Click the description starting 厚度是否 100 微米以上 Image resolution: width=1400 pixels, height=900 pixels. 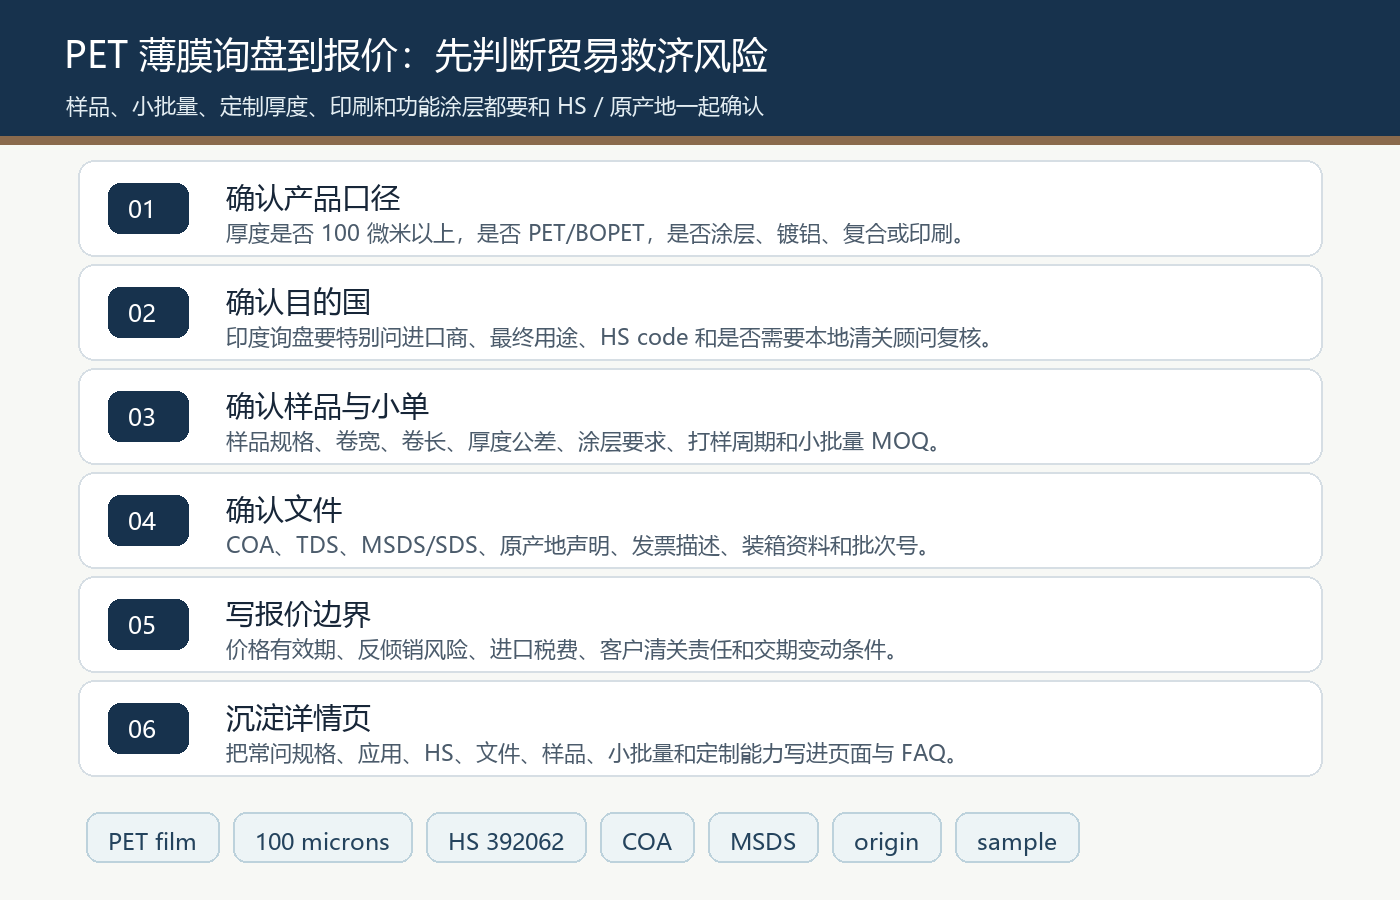(x=597, y=234)
